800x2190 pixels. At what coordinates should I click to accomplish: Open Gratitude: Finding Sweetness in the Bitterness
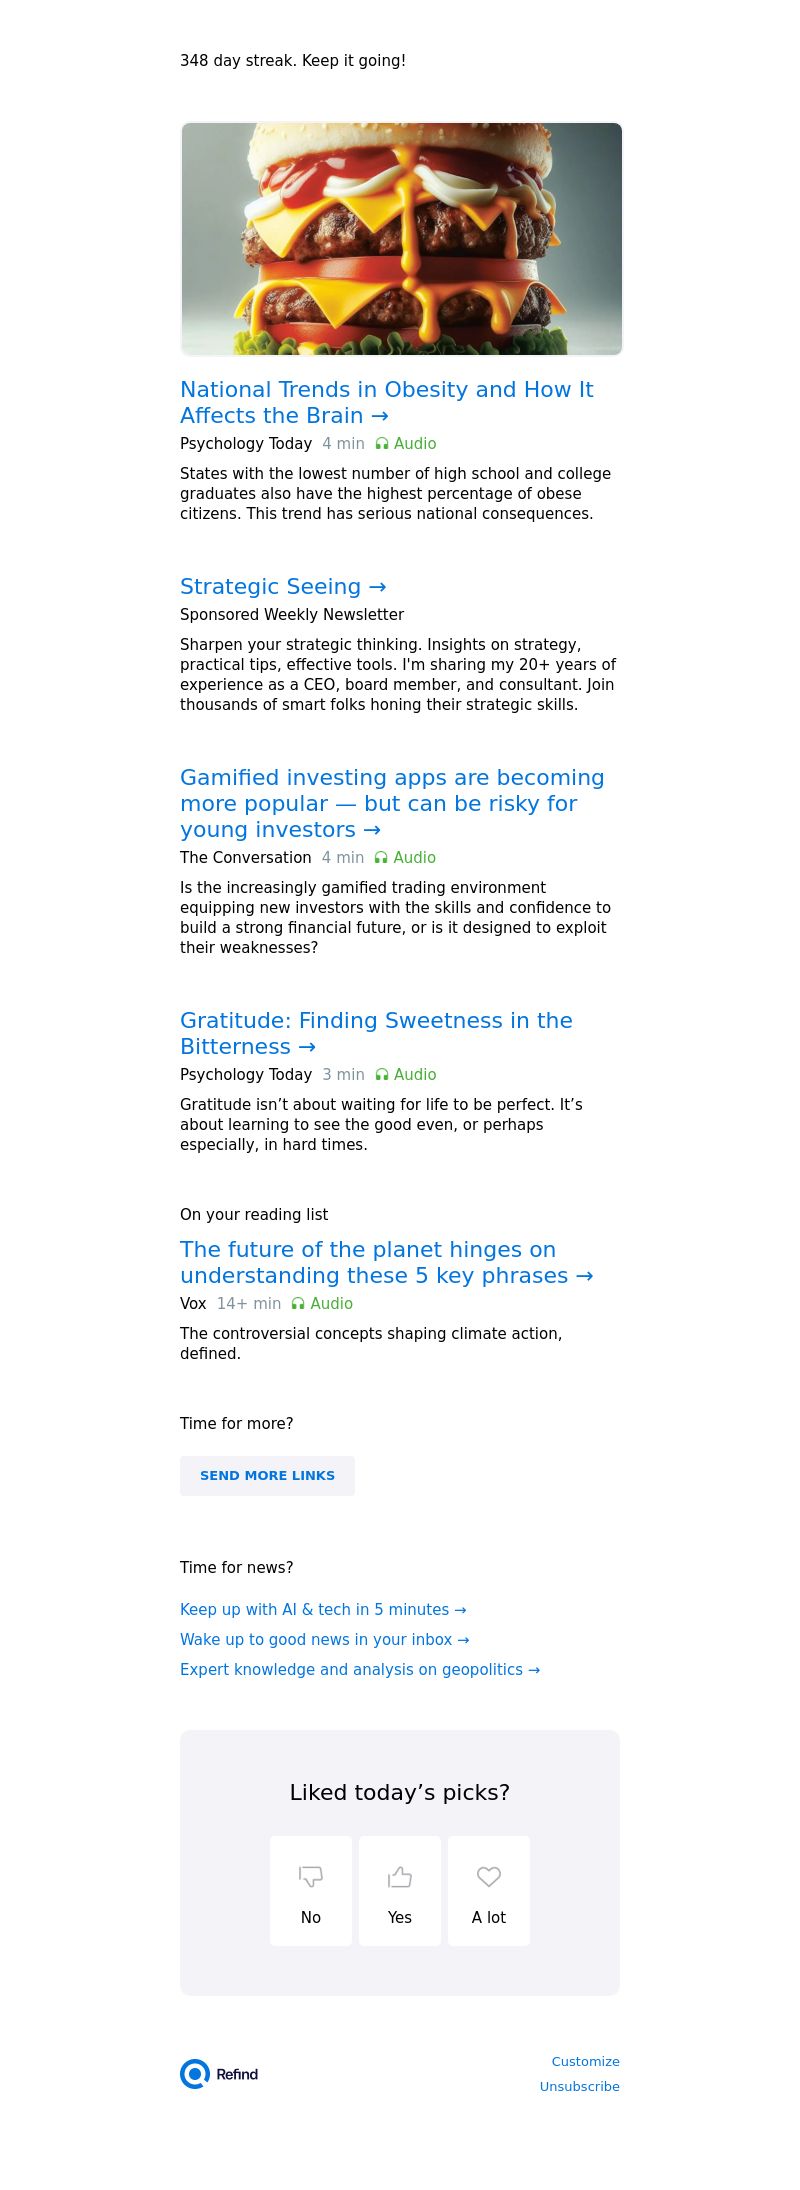point(376,1033)
